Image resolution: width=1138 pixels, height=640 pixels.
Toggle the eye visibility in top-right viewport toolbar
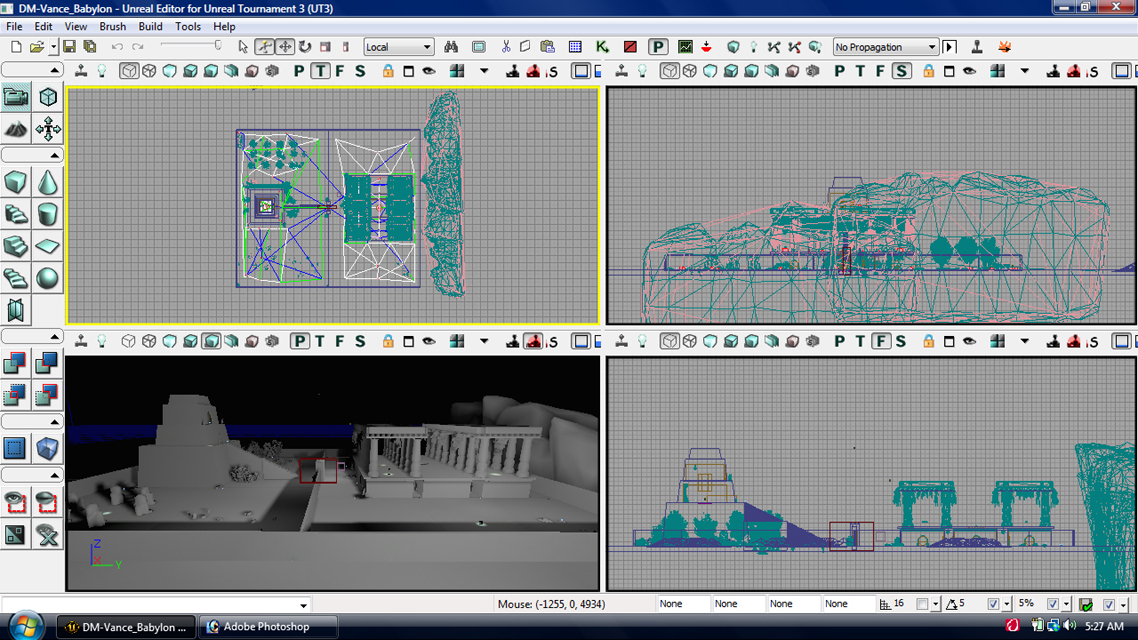point(969,71)
